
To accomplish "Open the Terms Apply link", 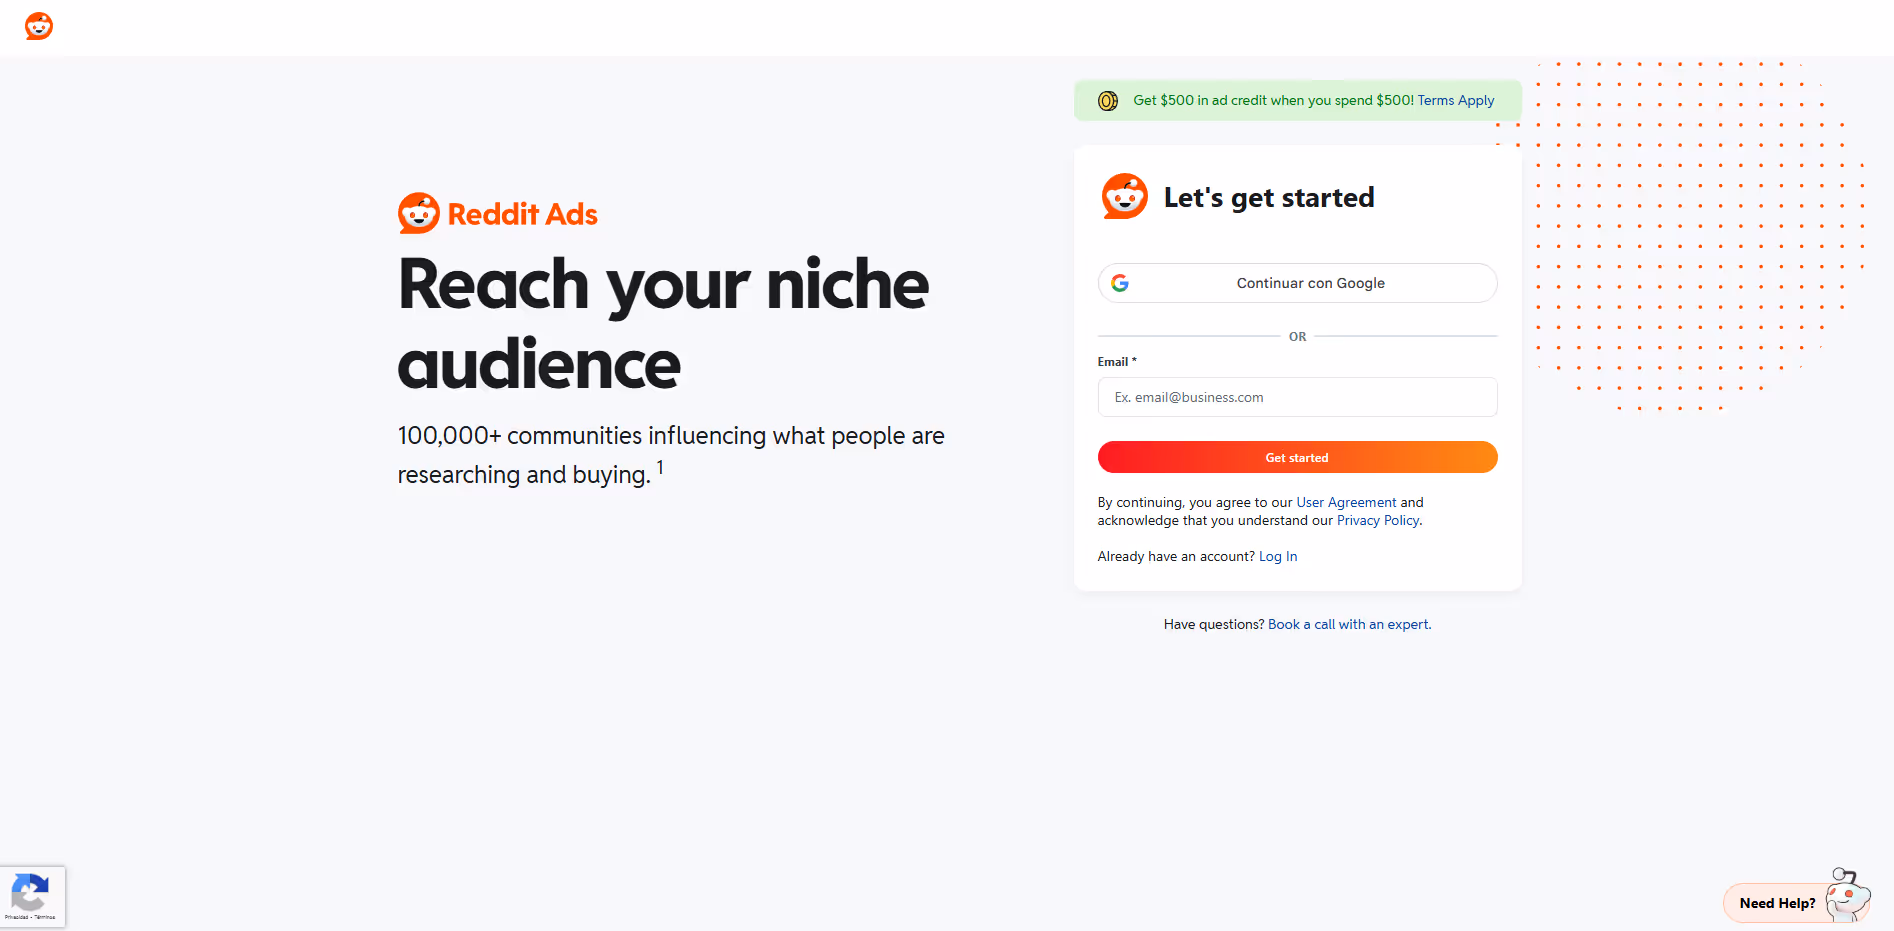I will click(1456, 100).
